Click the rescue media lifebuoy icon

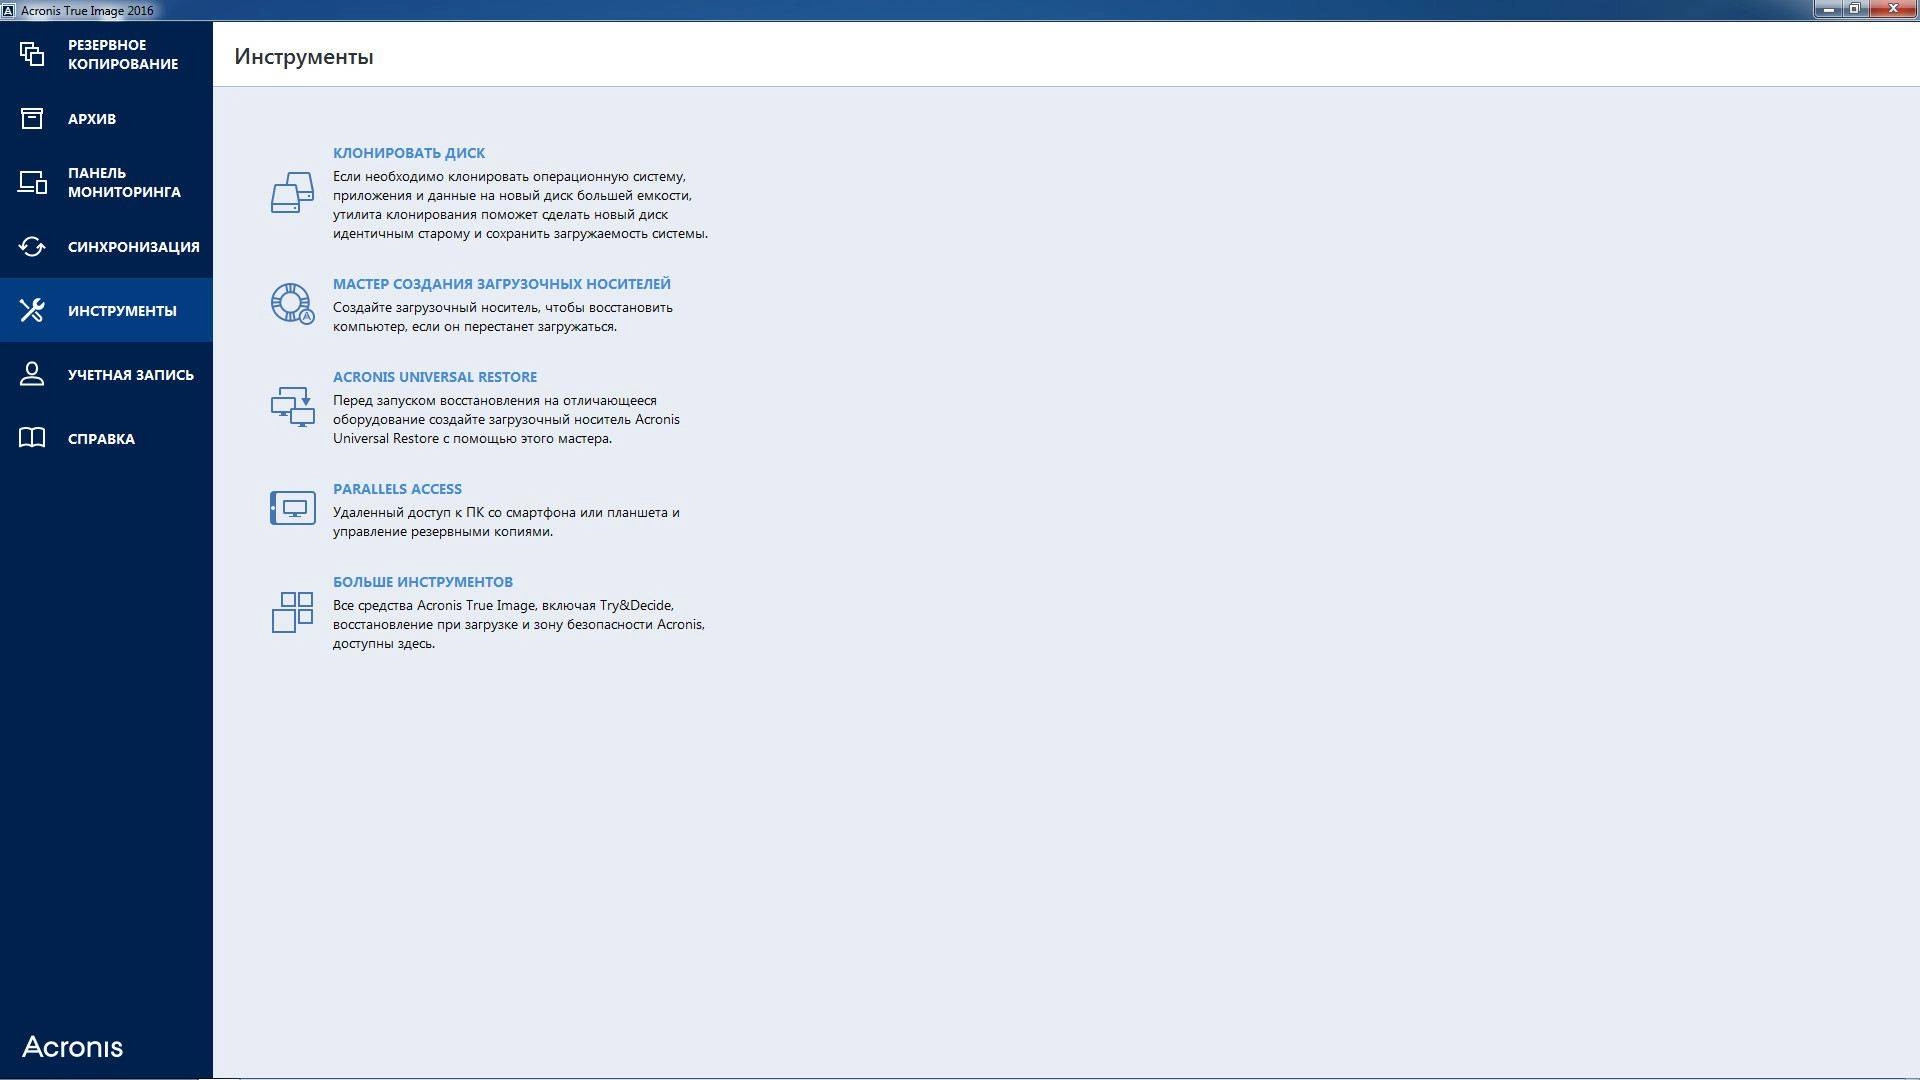click(292, 304)
